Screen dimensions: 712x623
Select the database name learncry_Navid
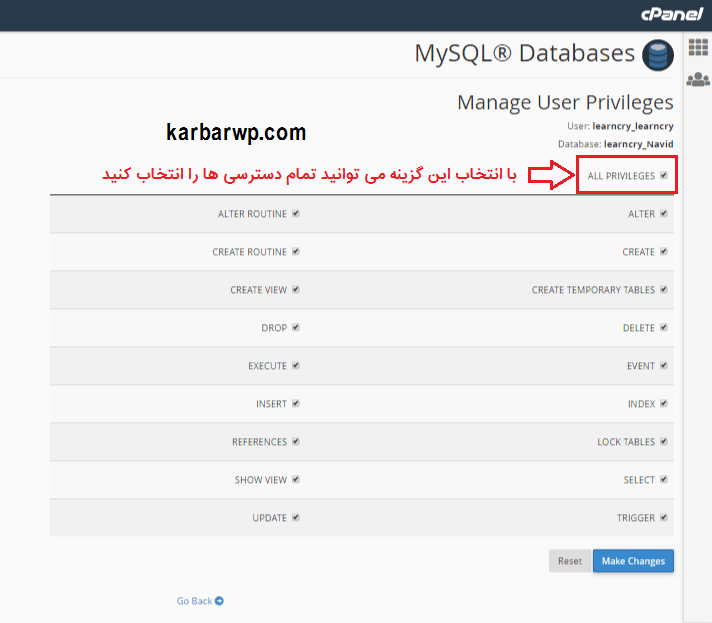pyautogui.click(x=638, y=144)
